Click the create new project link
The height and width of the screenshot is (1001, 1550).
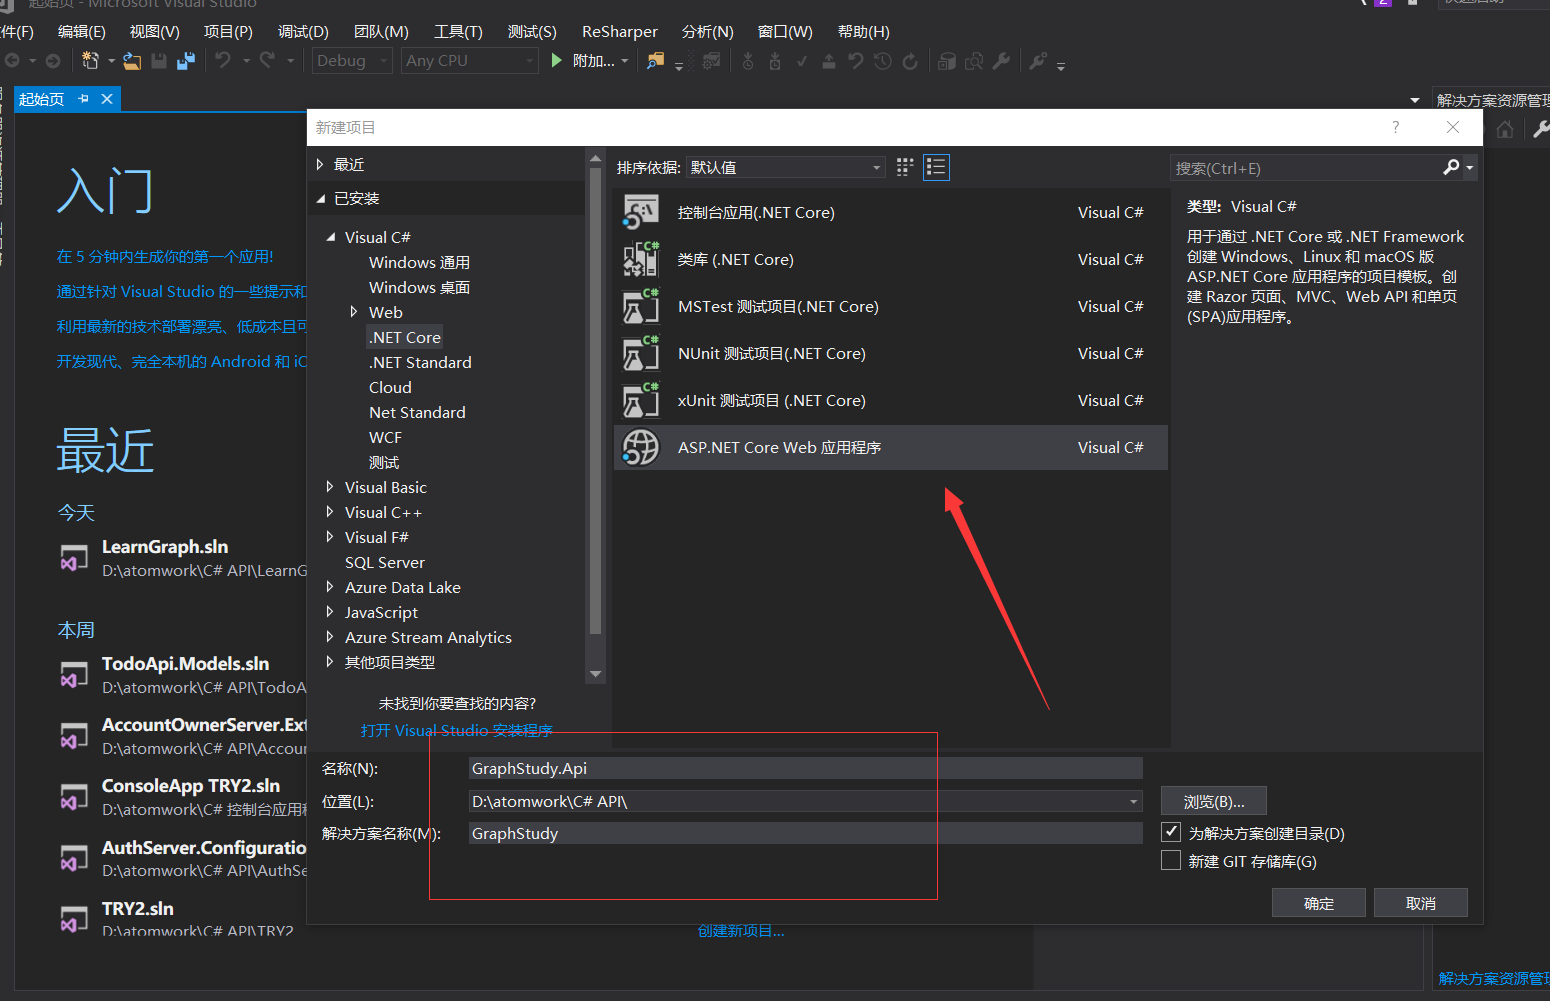pos(740,931)
